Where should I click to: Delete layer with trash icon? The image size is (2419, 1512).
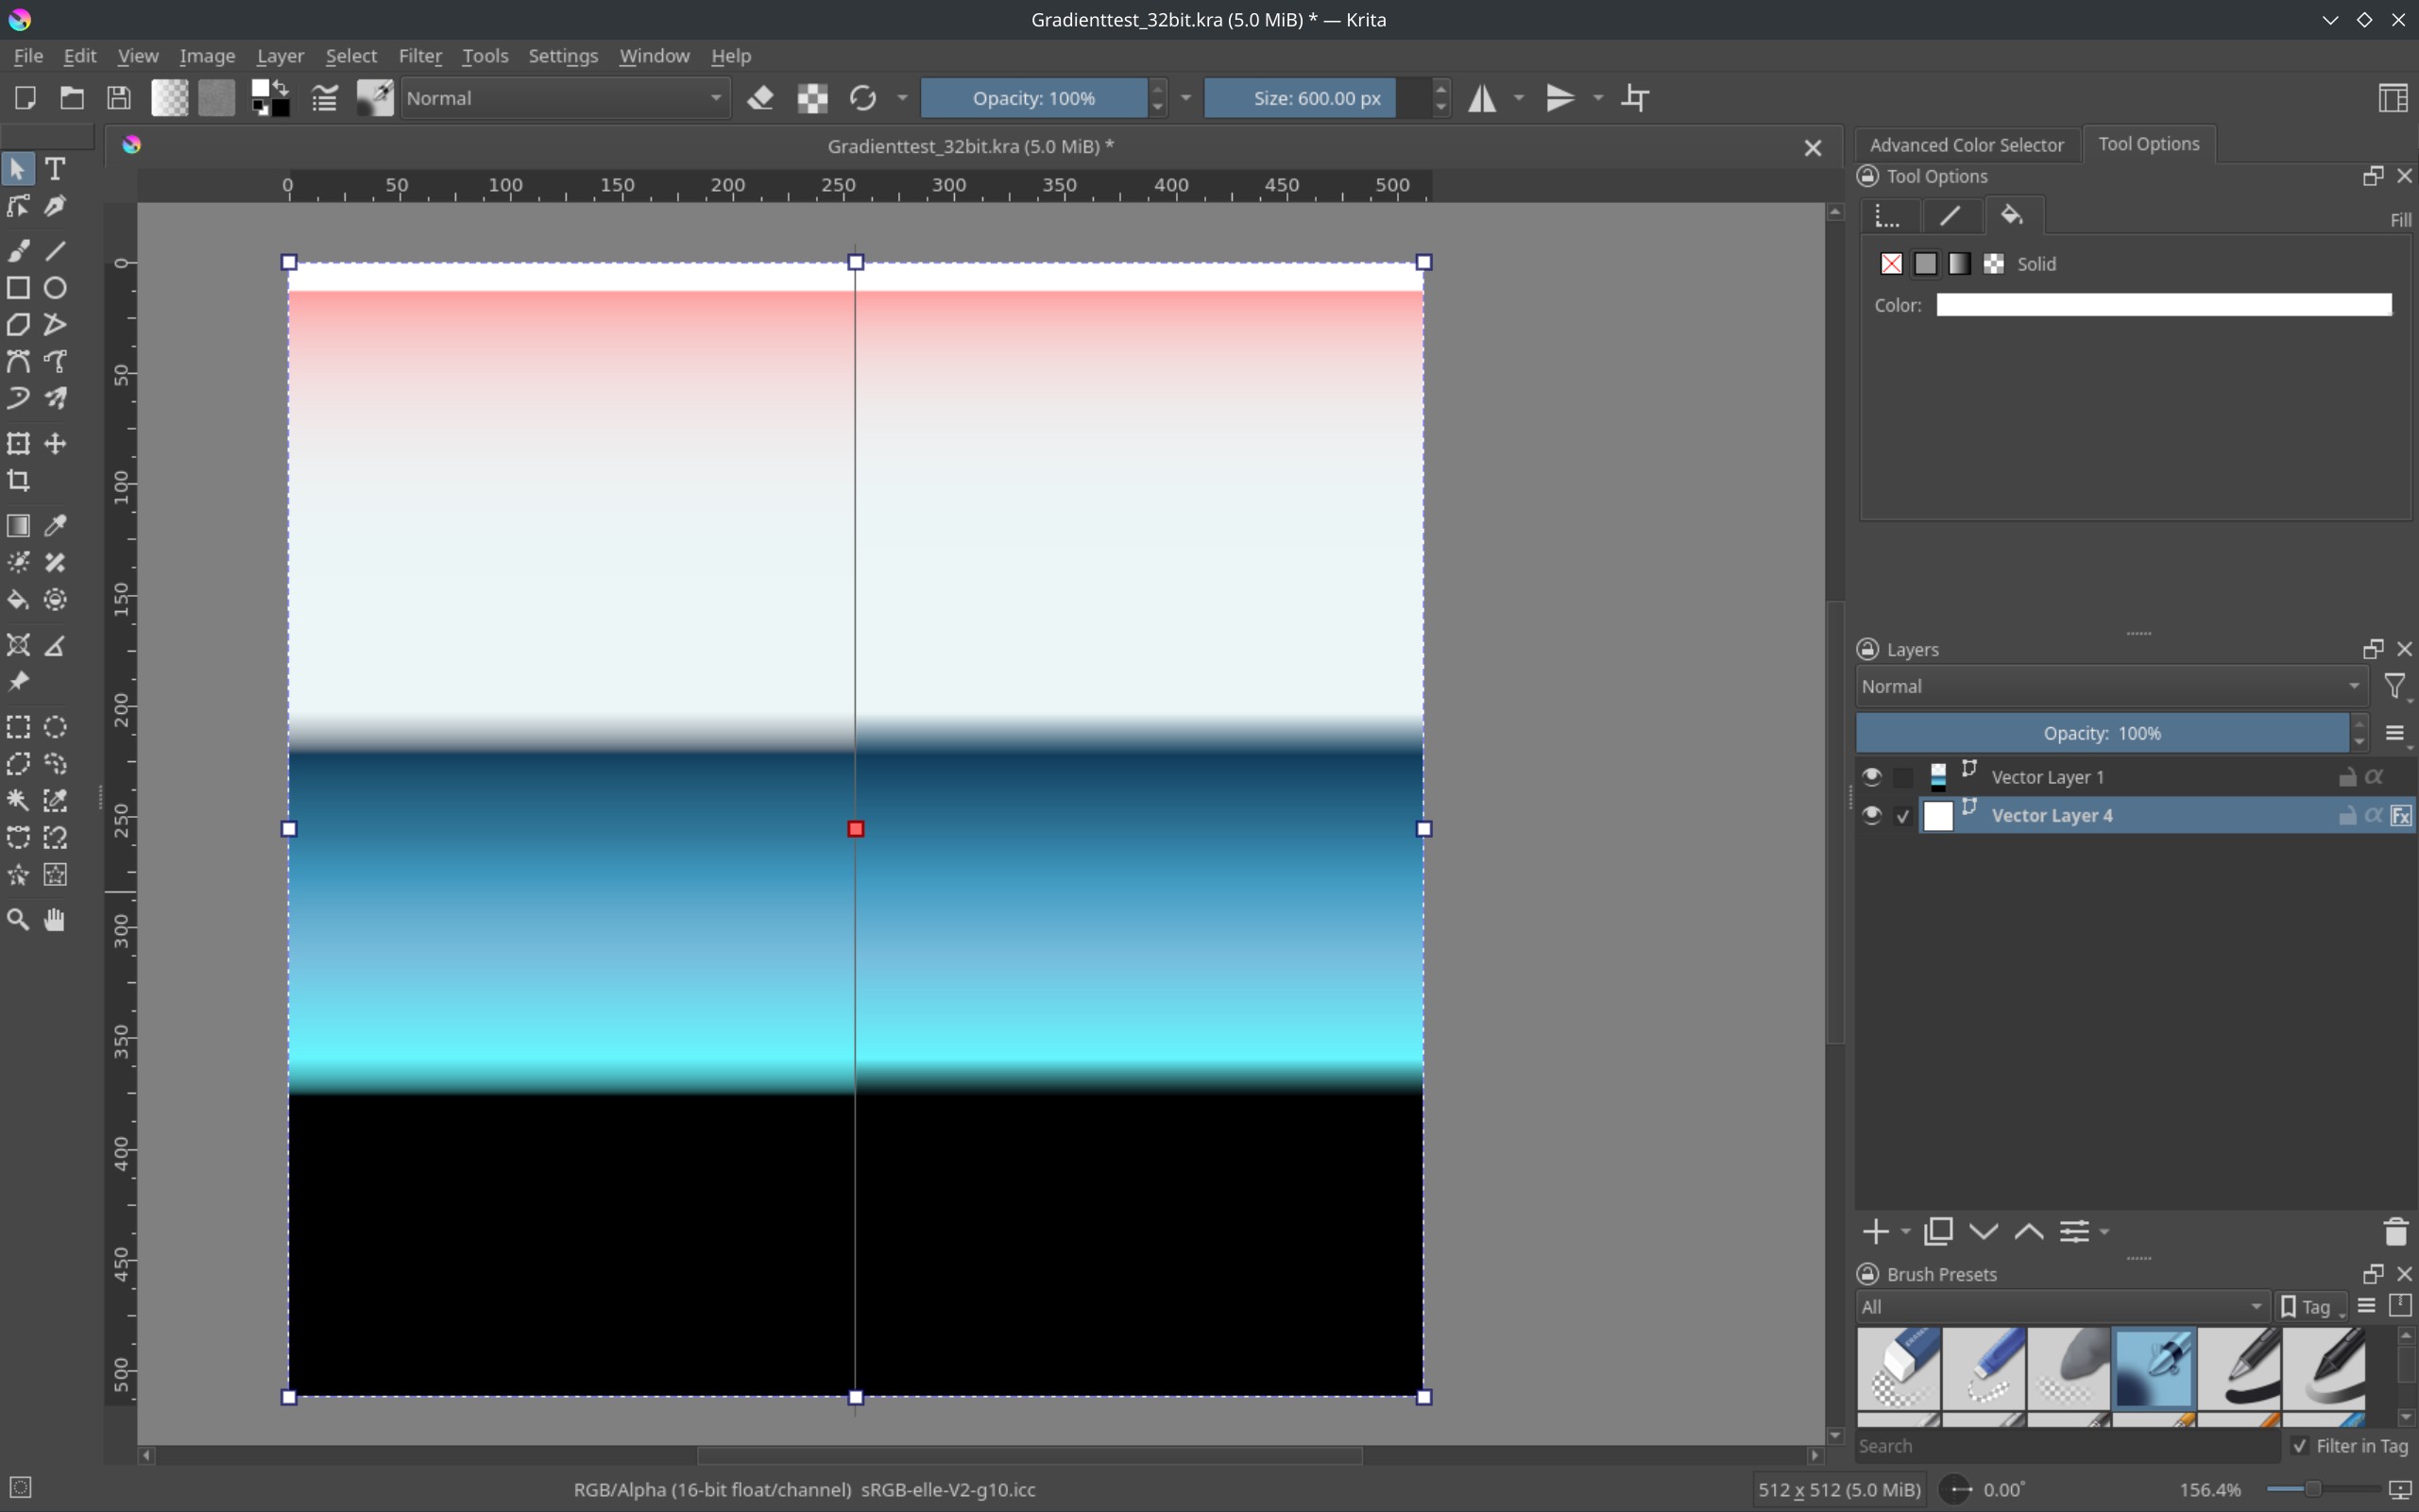(x=2395, y=1232)
